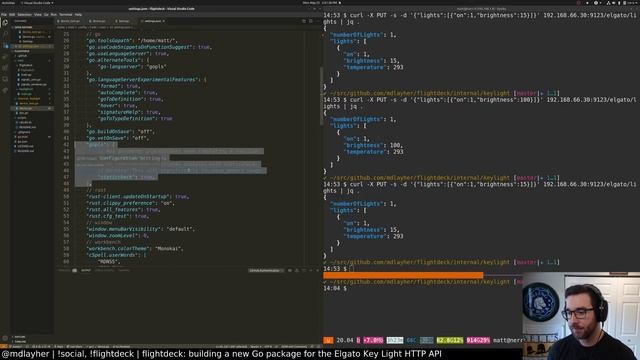The width and height of the screenshot is (640, 360).
Task: Open the Edit menu
Action: 12,14
